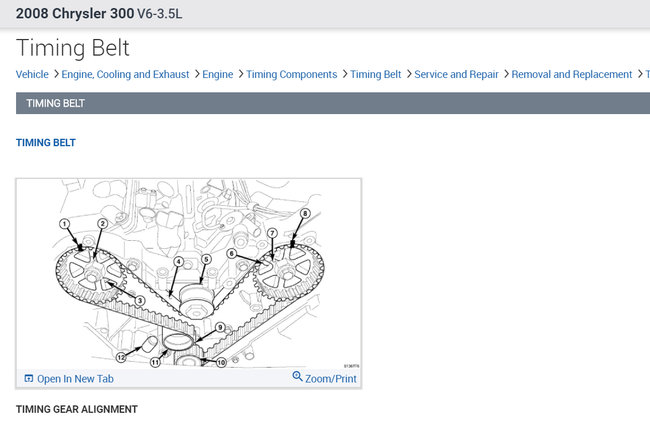The height and width of the screenshot is (422, 650).
Task: Click chevron before Removal and Replacement
Action: pyautogui.click(x=506, y=75)
